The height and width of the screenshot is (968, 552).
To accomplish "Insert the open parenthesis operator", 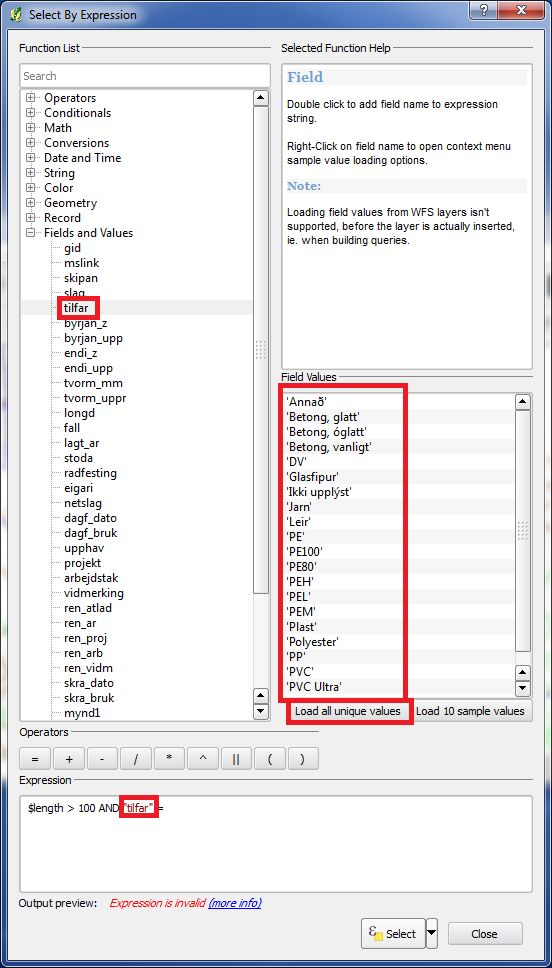I will 269,759.
